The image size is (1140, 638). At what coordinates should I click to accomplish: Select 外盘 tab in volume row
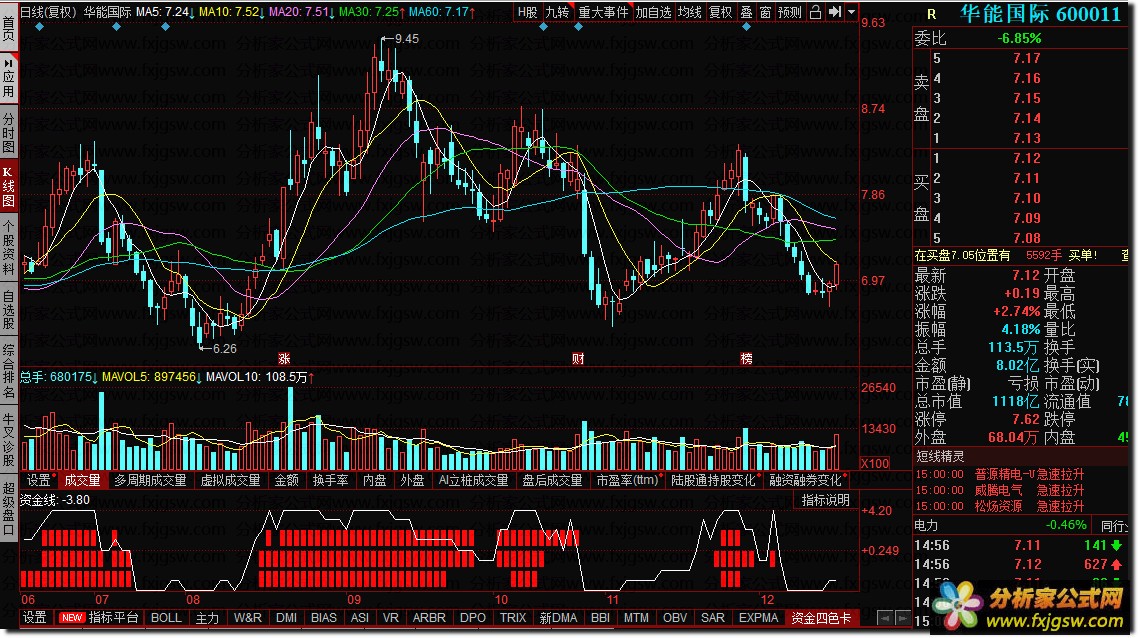tap(412, 480)
